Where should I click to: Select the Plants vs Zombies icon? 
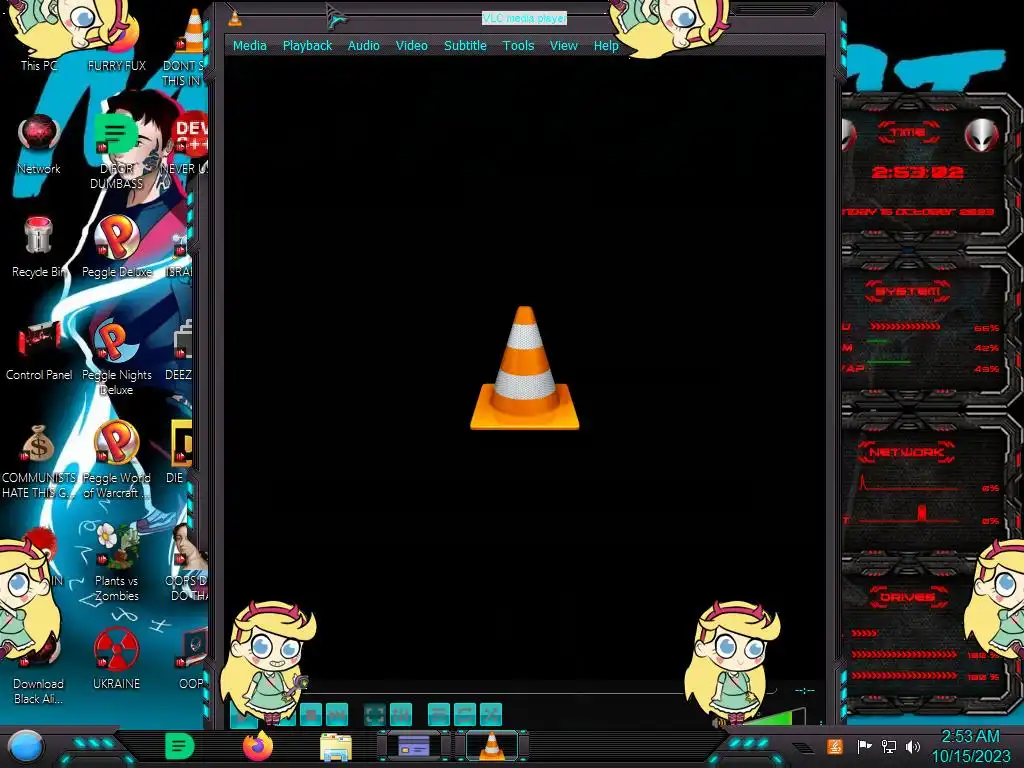pyautogui.click(x=116, y=563)
